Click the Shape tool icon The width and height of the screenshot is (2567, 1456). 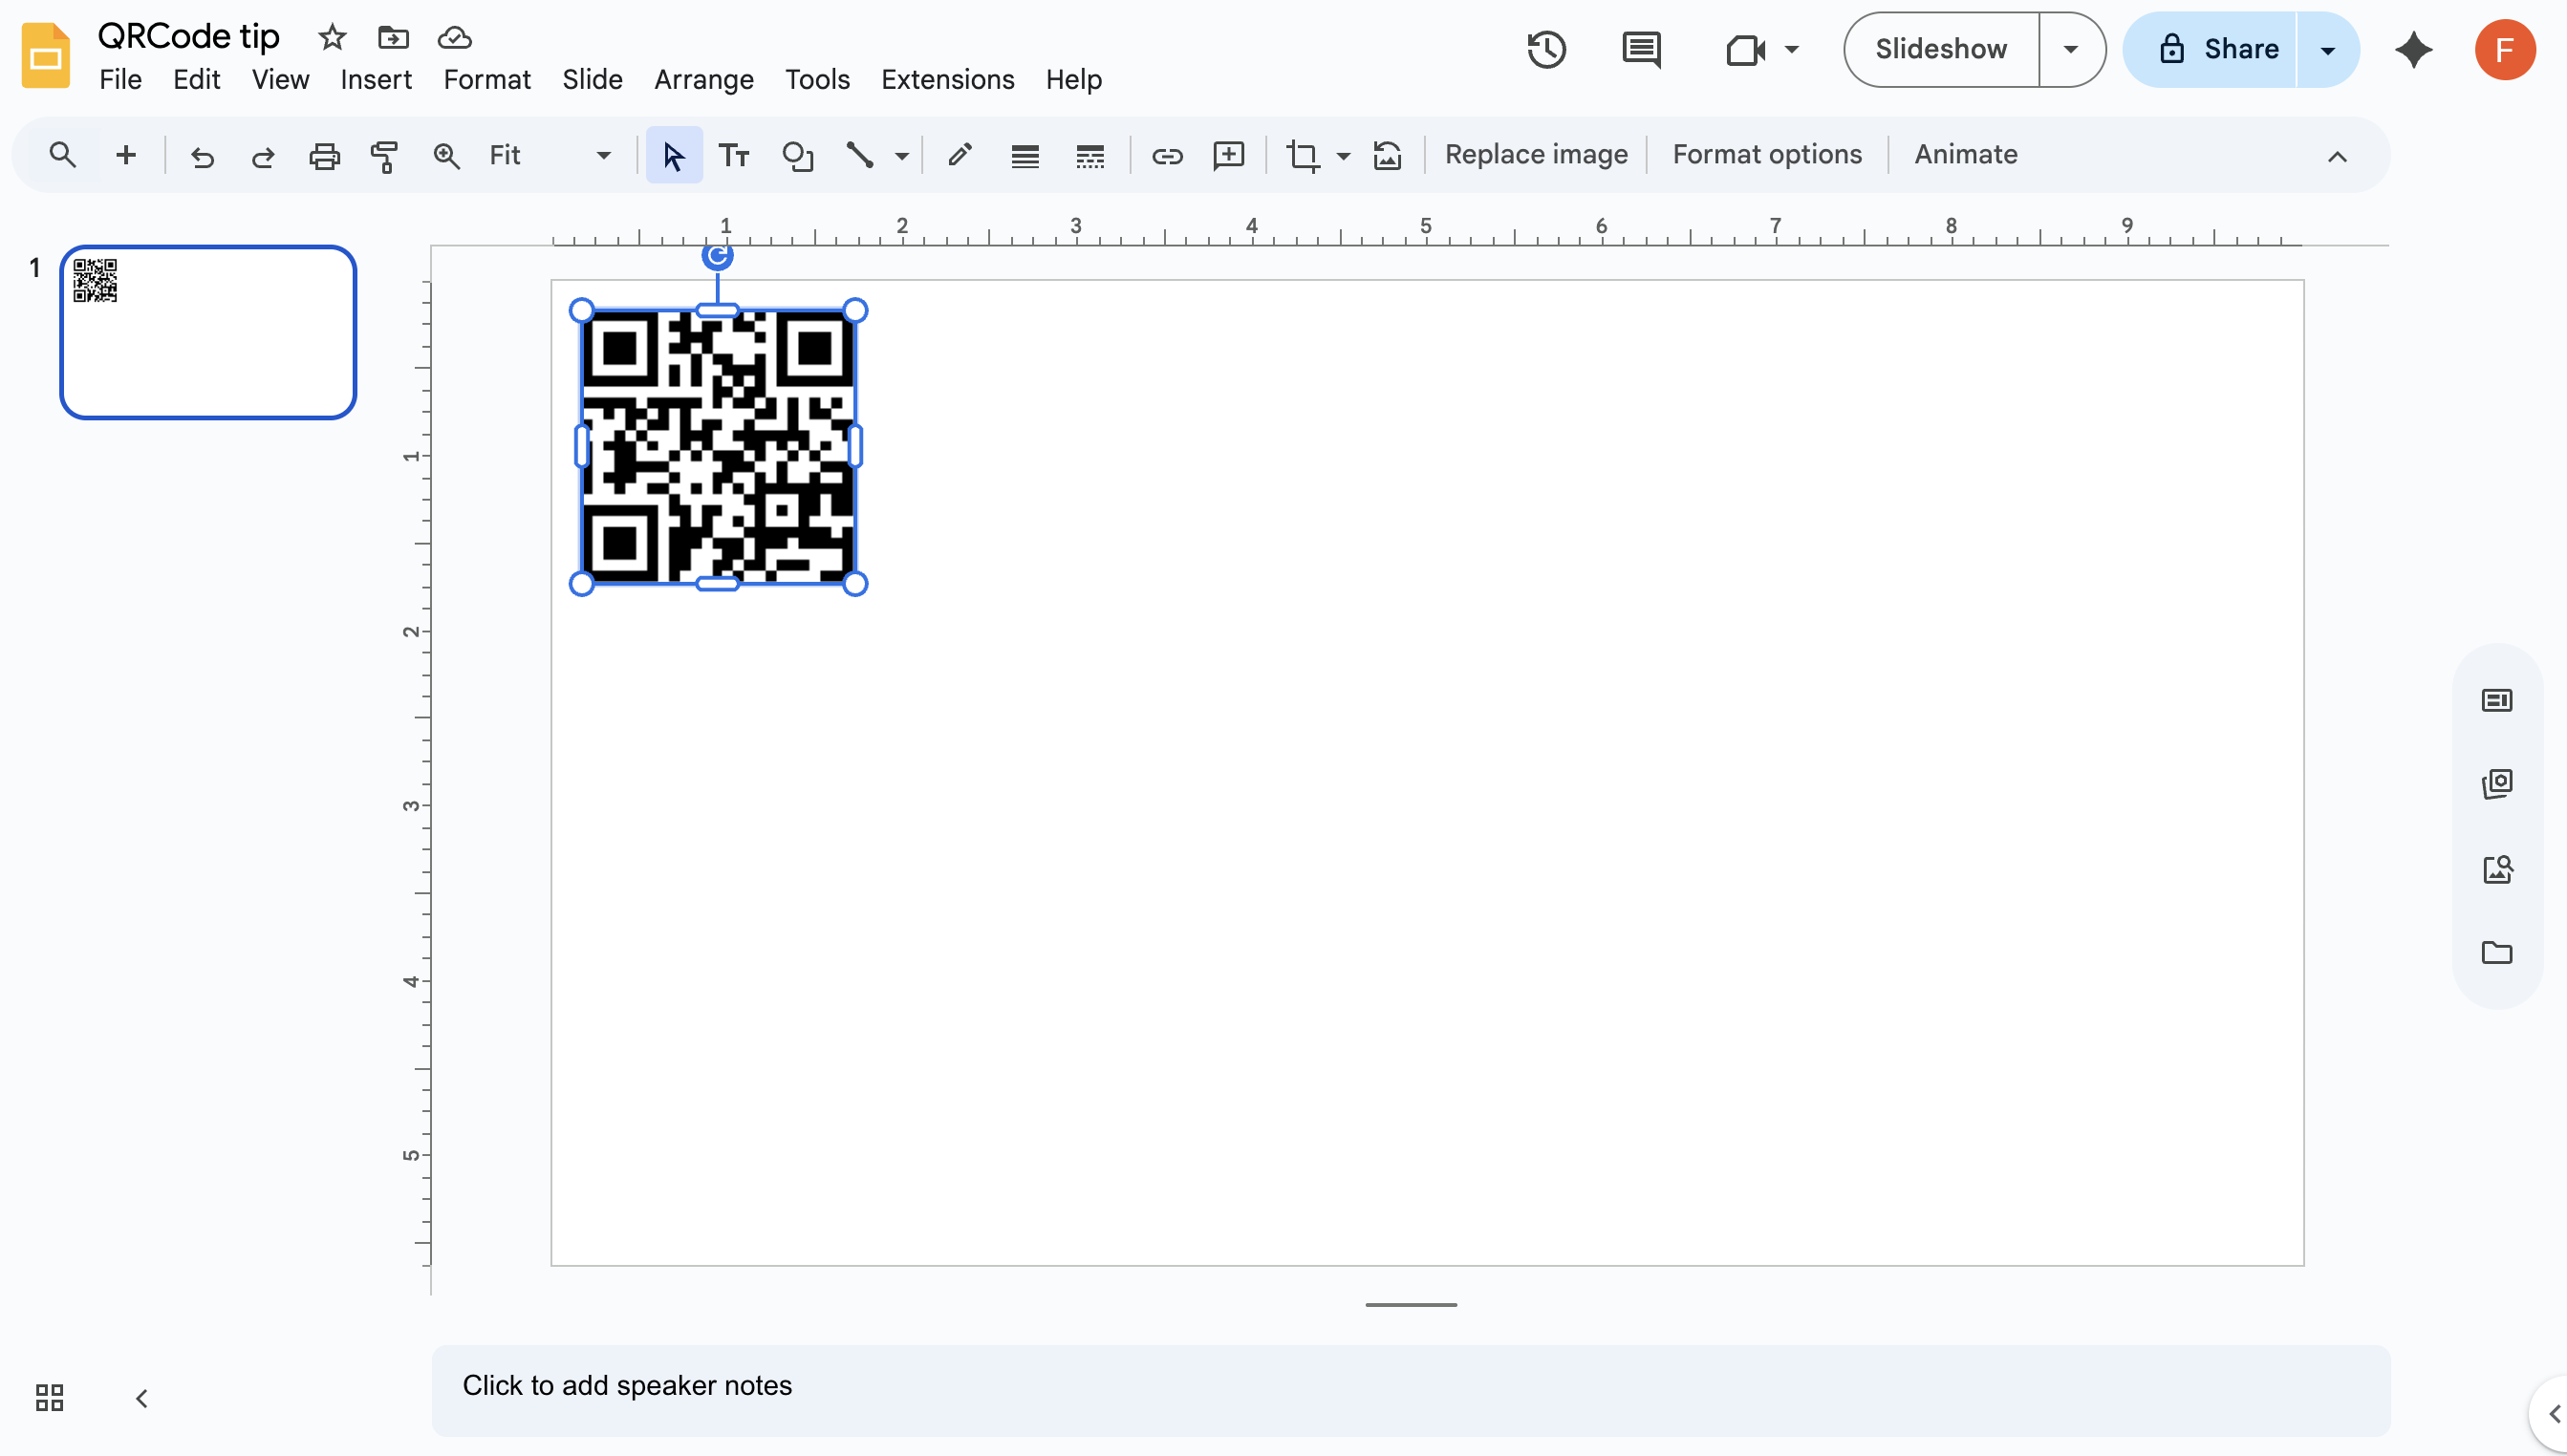click(x=797, y=155)
